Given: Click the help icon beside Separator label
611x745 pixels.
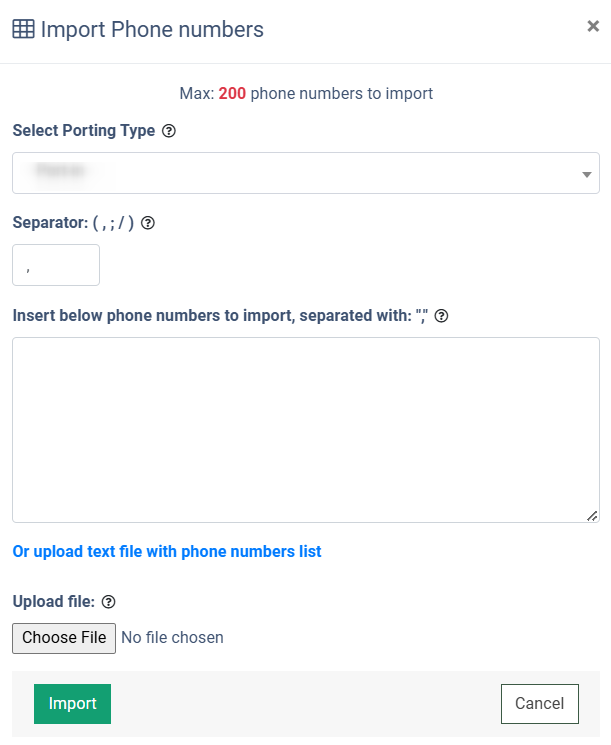Looking at the screenshot, I should pos(148,223).
